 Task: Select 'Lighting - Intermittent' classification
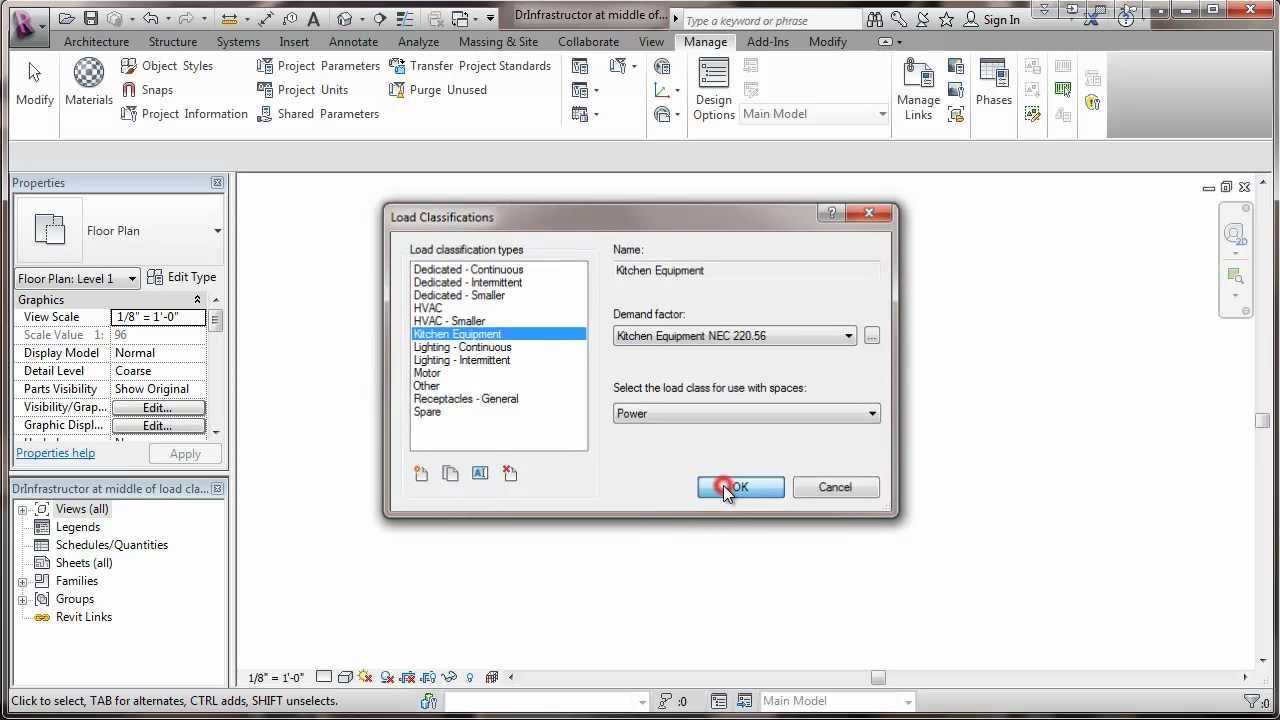pos(461,361)
